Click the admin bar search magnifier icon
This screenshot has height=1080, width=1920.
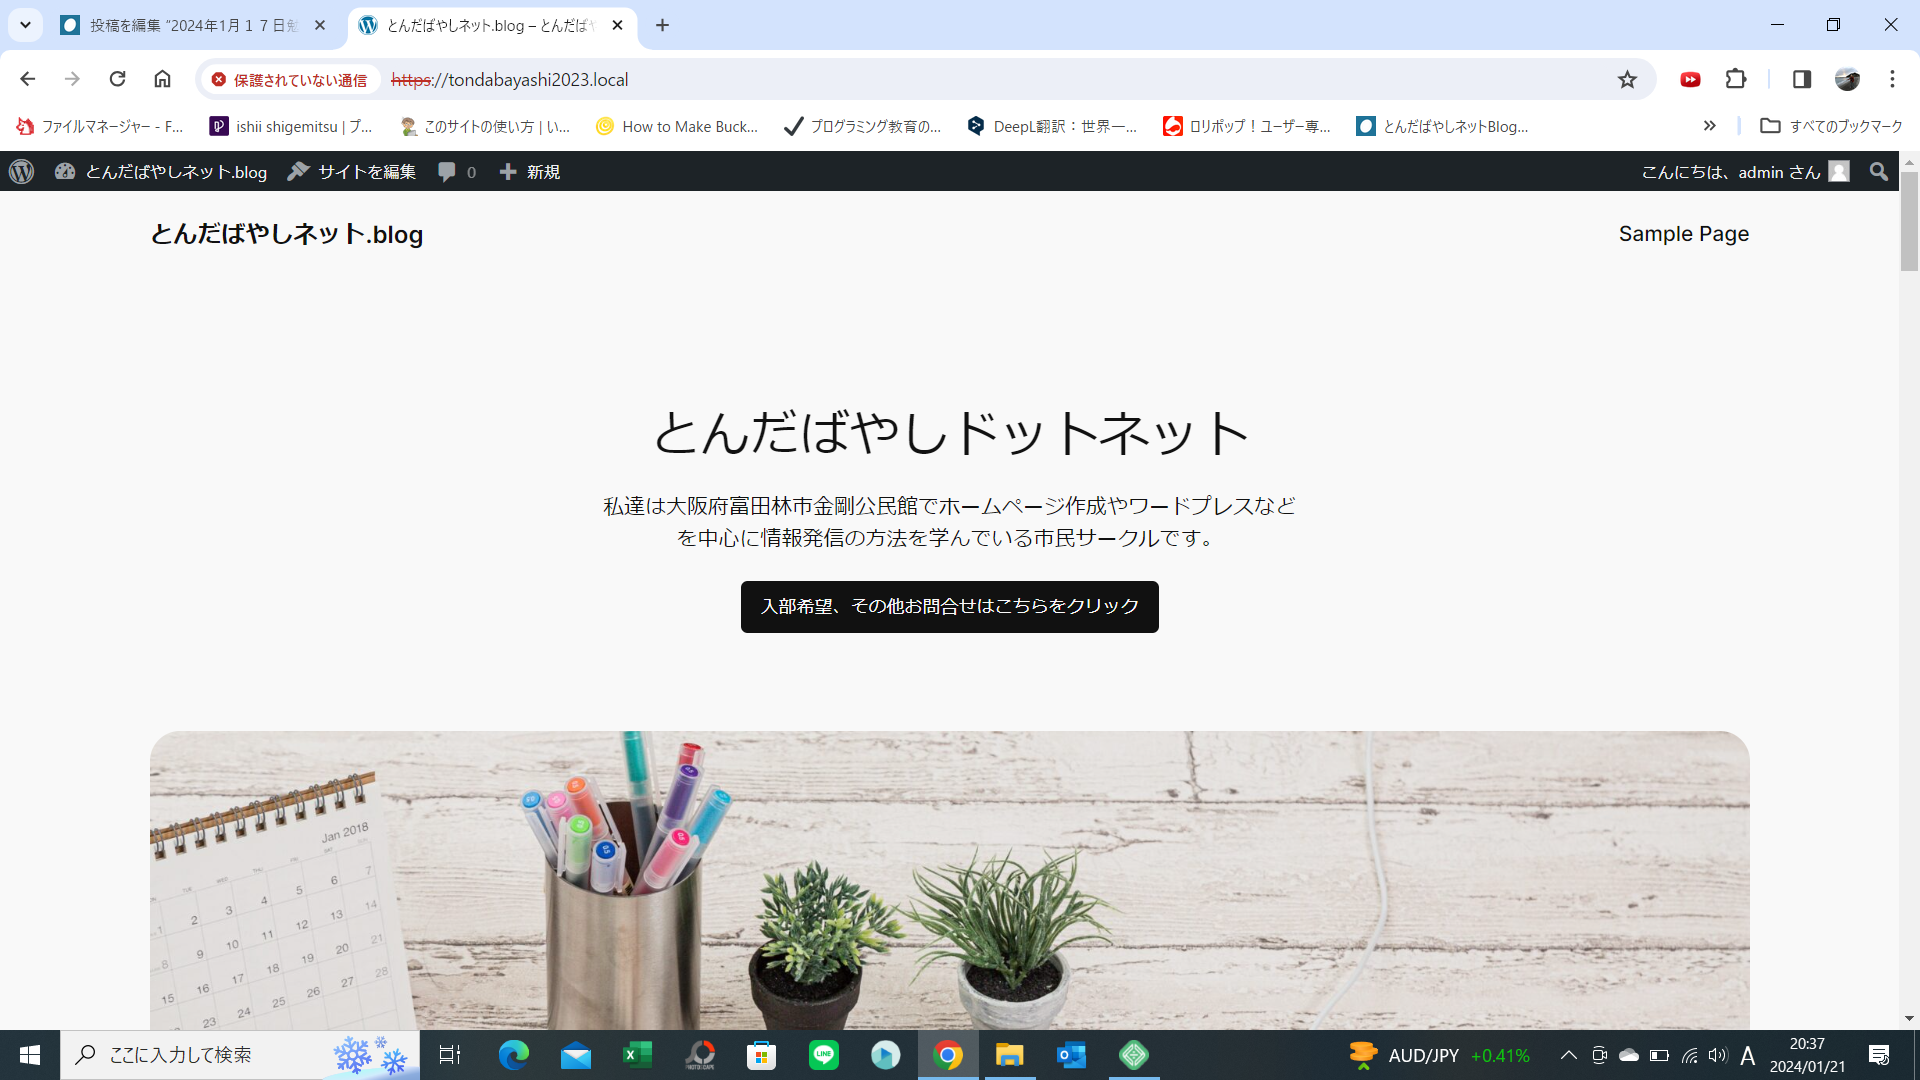click(x=1878, y=172)
